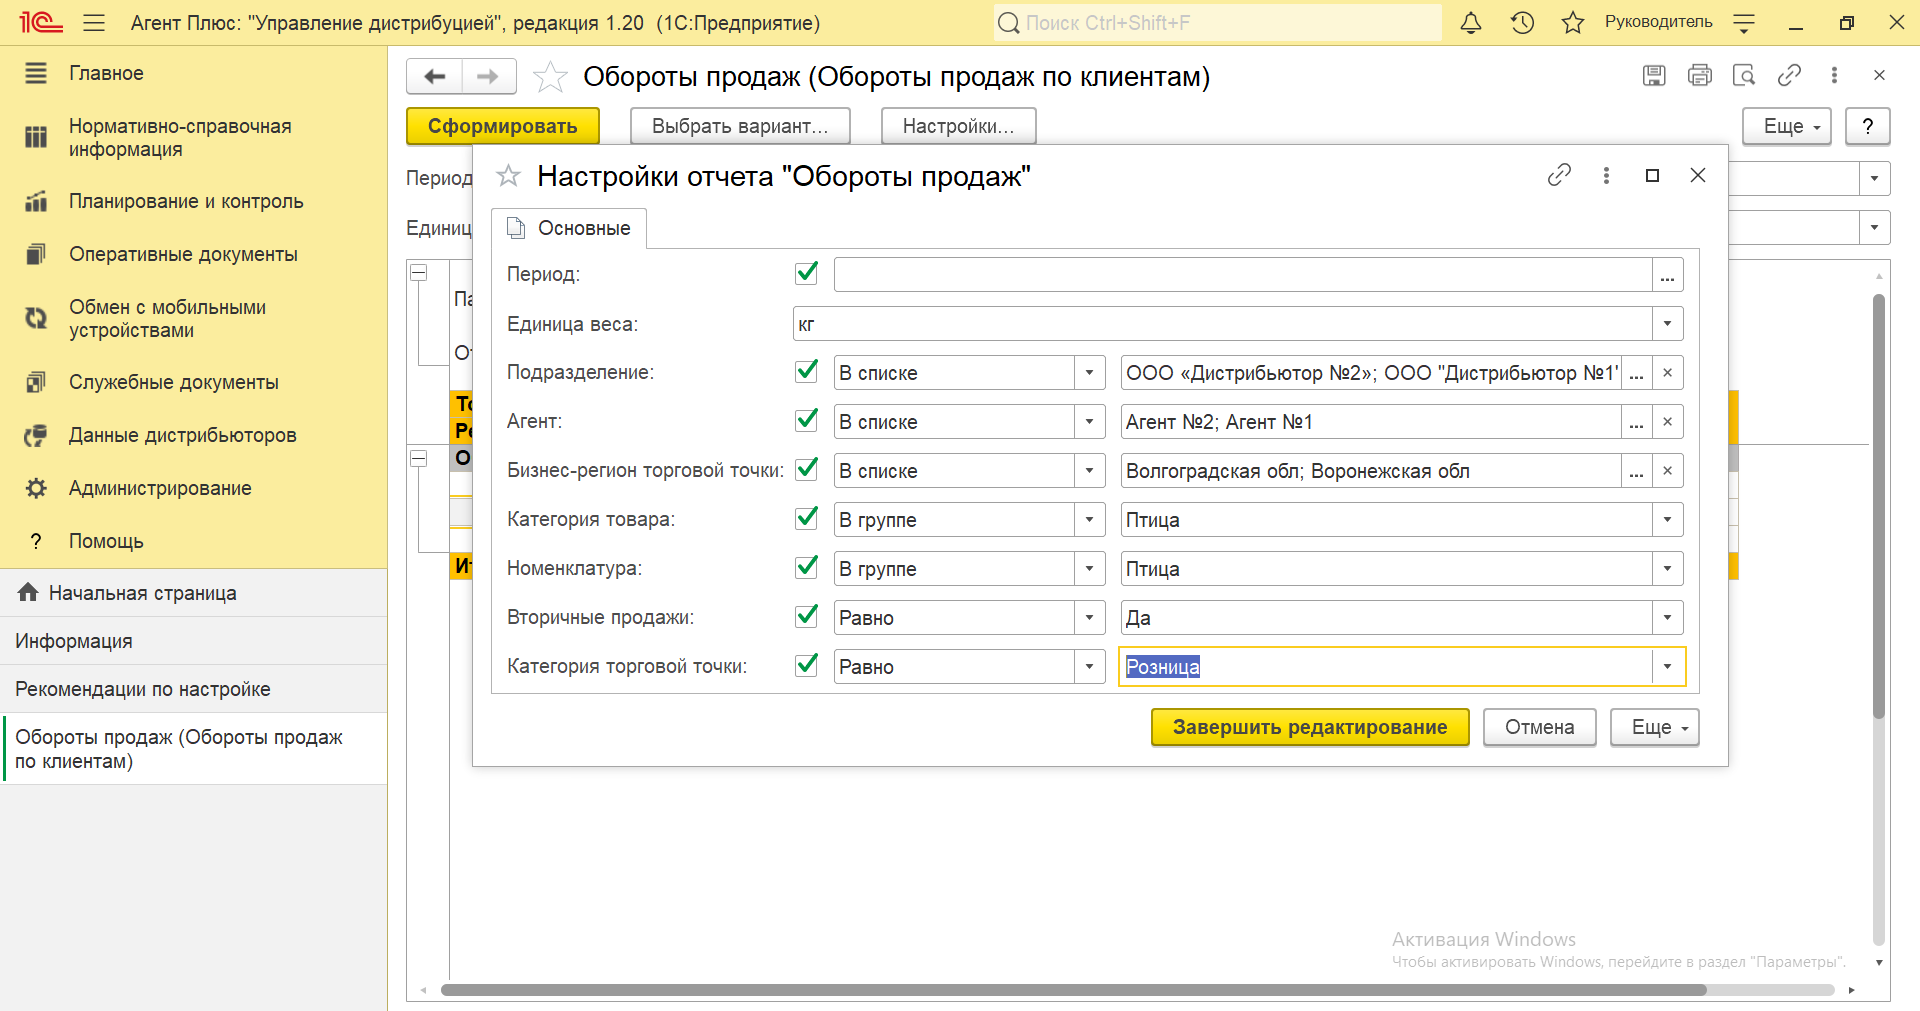
Task: Copy link to report chain icon
Action: [1789, 75]
